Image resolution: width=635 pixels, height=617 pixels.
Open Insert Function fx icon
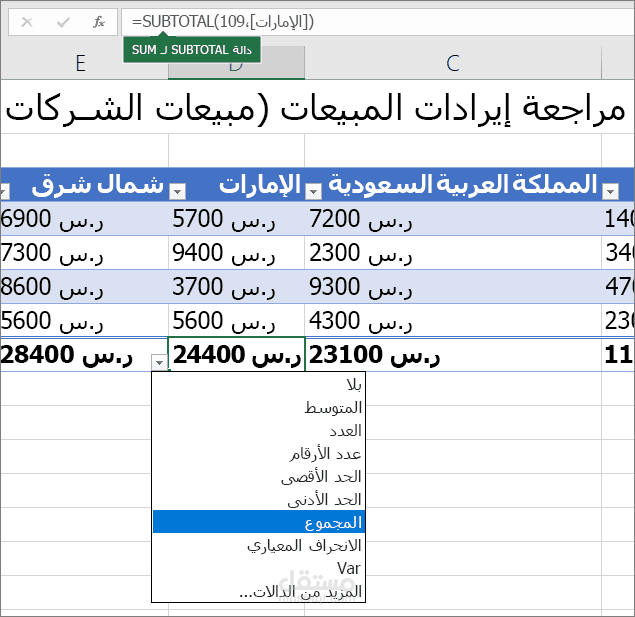[x=99, y=22]
